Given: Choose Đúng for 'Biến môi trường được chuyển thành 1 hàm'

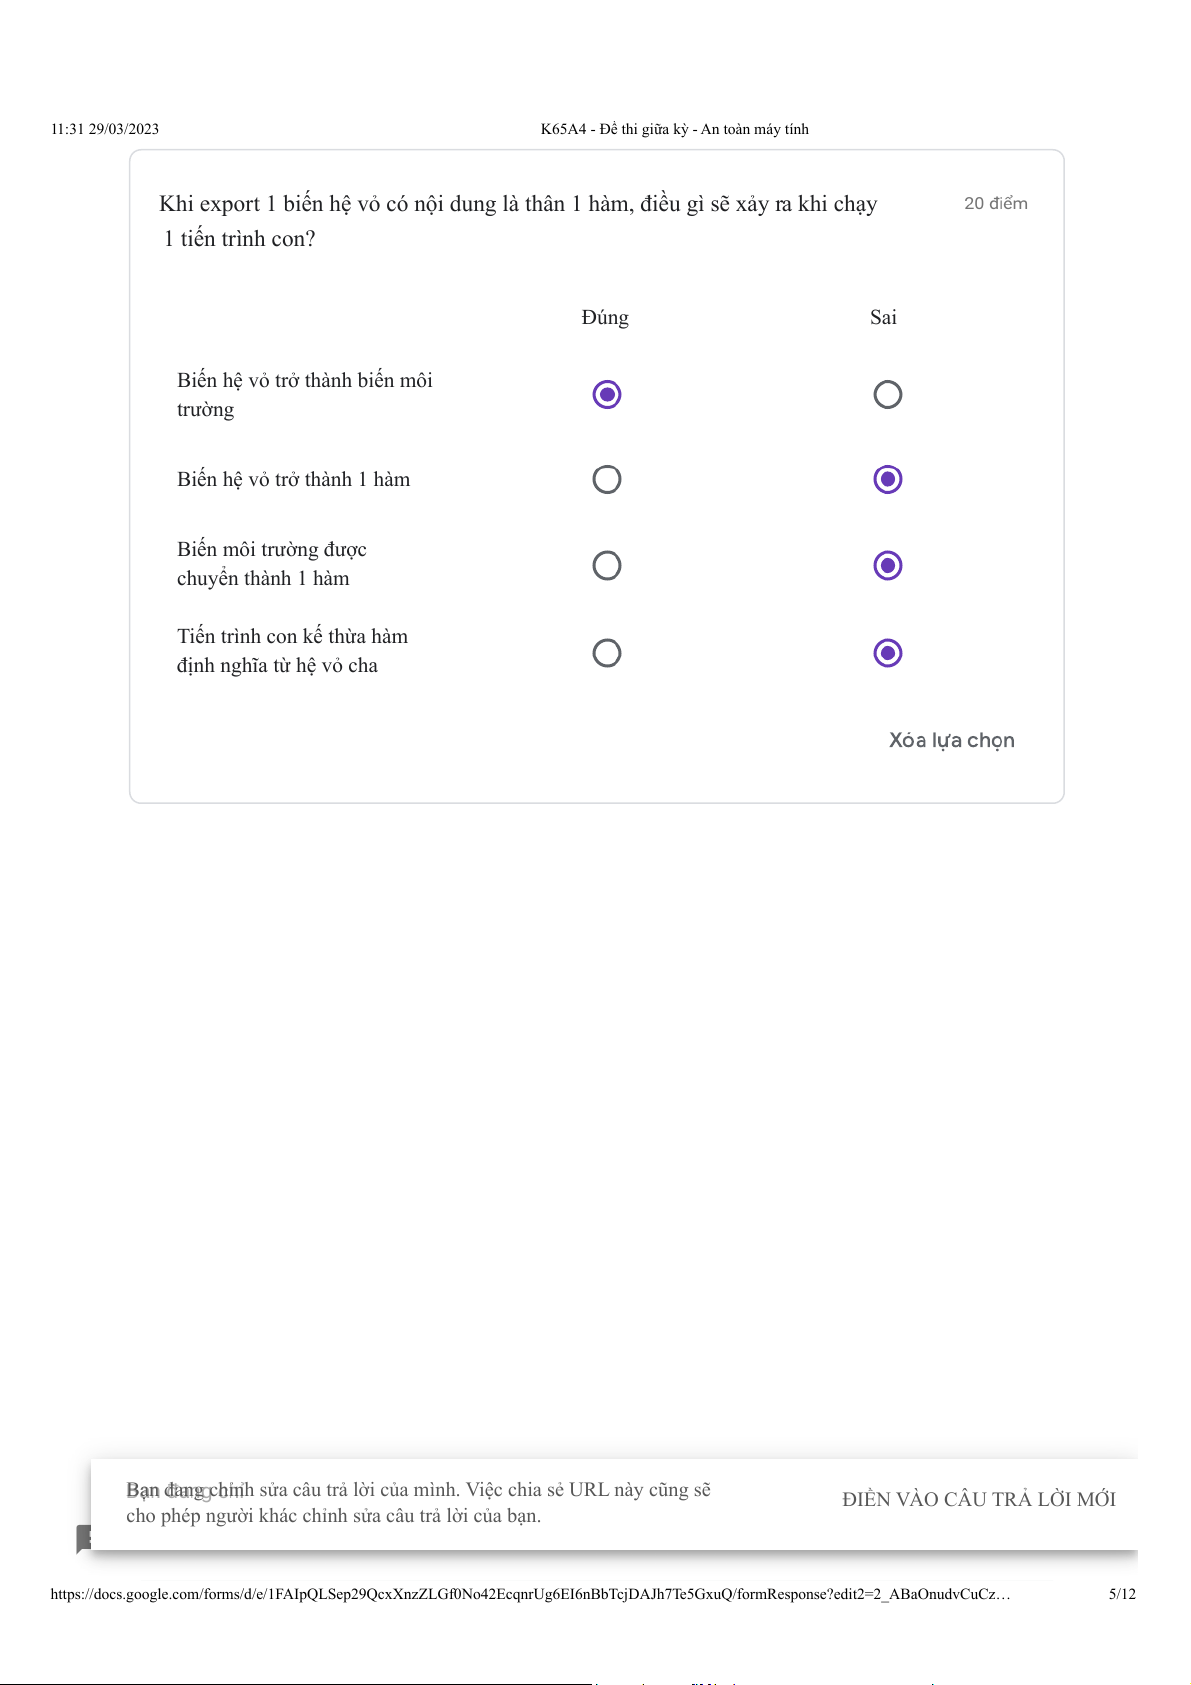Looking at the screenshot, I should click(x=606, y=566).
